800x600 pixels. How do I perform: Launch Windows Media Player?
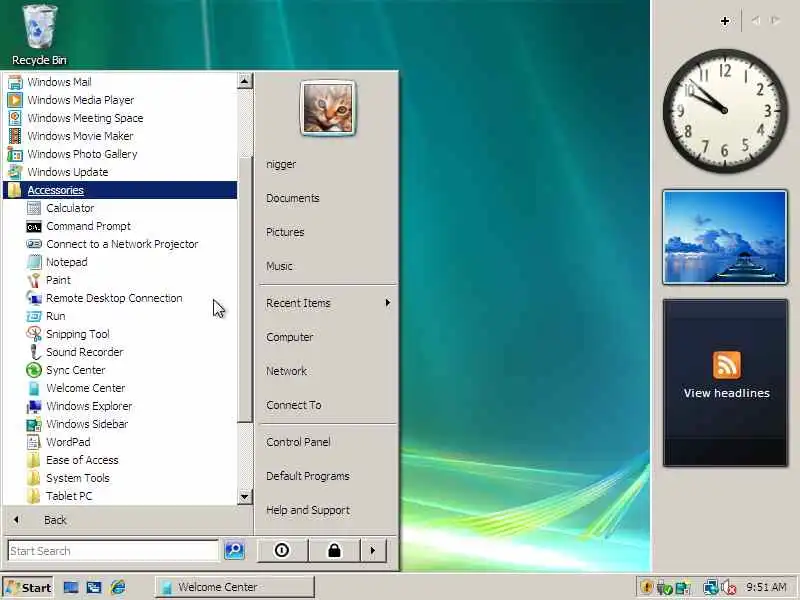click(71, 100)
